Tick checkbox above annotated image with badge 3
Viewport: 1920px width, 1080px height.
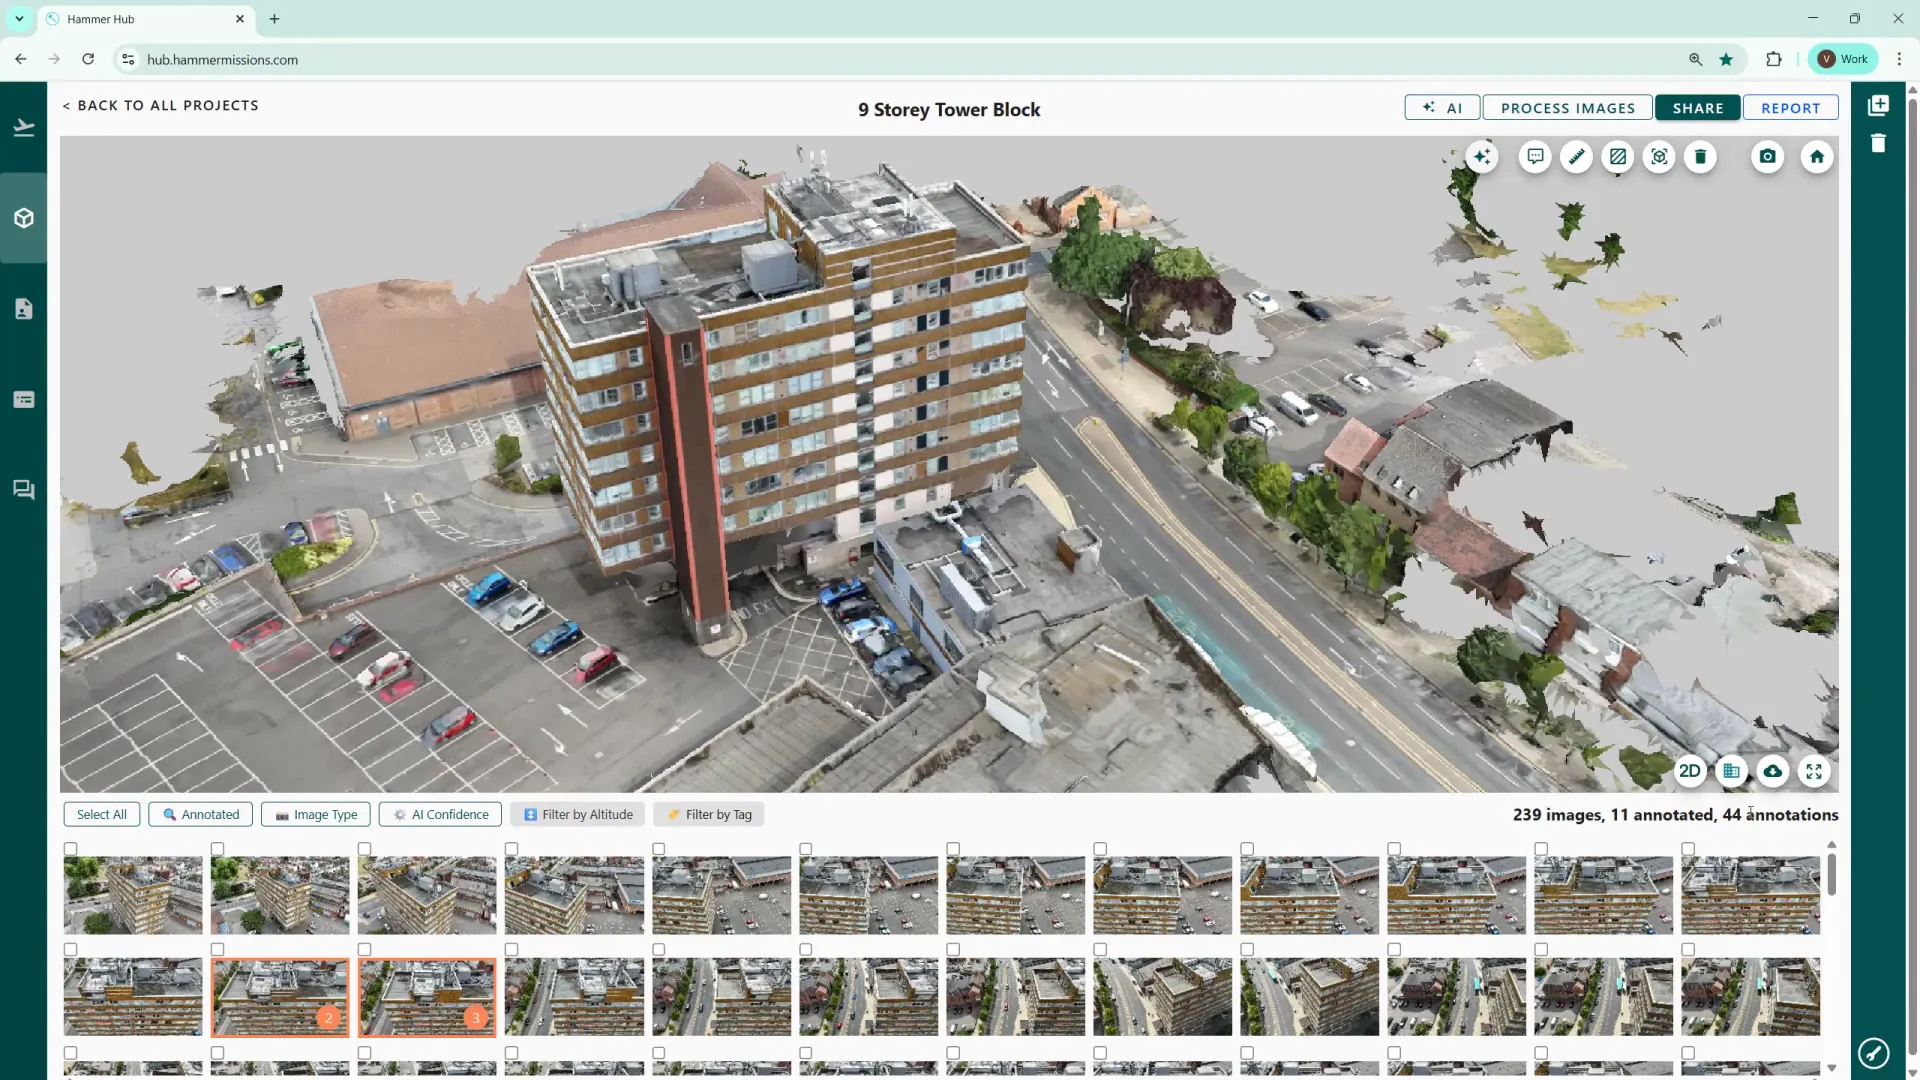point(364,950)
